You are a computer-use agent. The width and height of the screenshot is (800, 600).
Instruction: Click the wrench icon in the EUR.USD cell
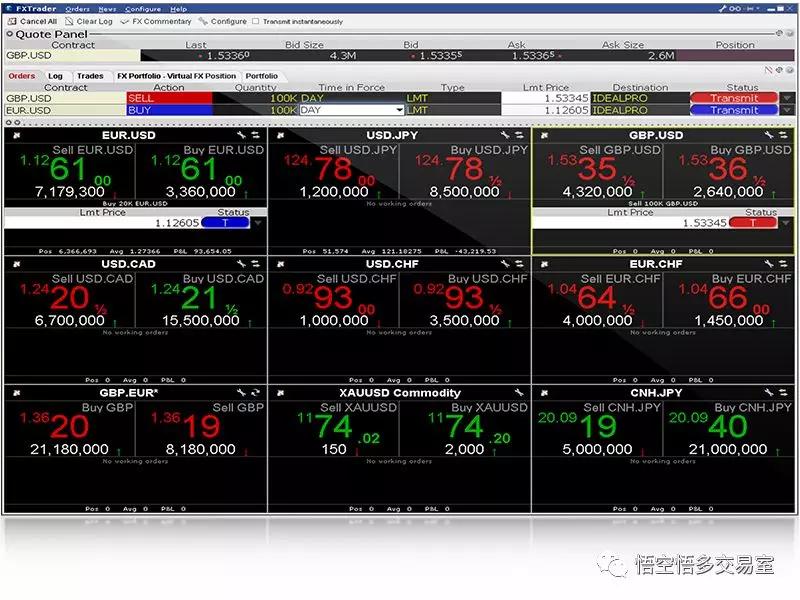pos(242,135)
